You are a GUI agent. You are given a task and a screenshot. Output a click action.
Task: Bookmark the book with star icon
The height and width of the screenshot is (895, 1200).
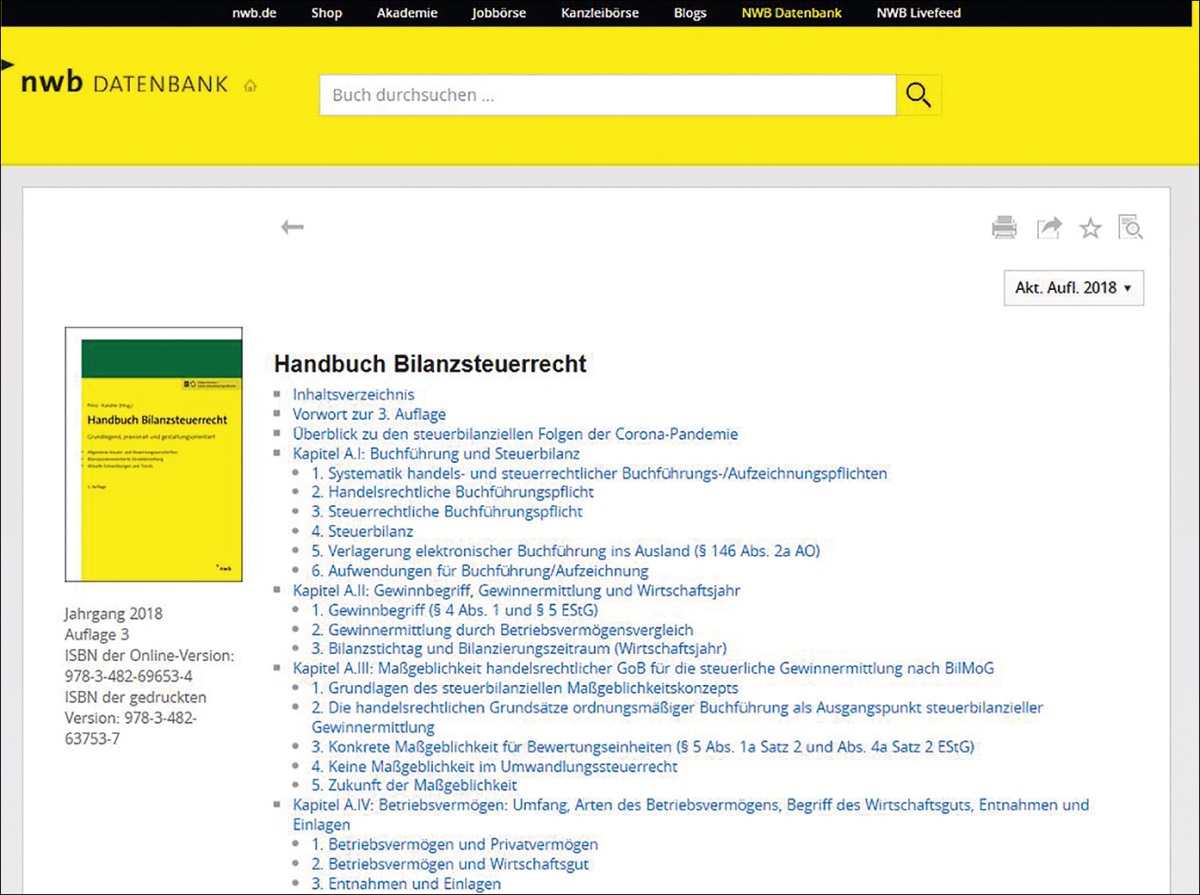(x=1090, y=229)
